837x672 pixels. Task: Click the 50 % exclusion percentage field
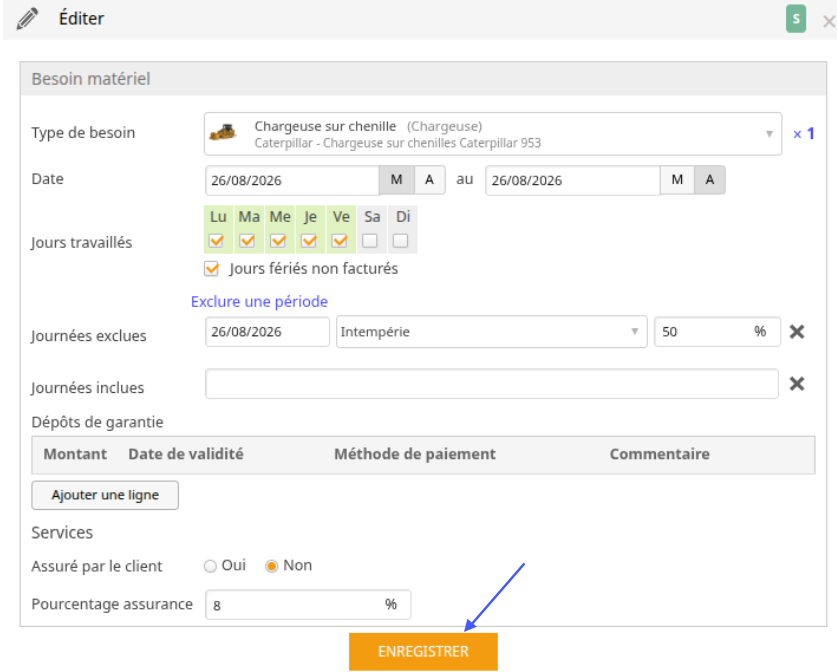pos(717,332)
